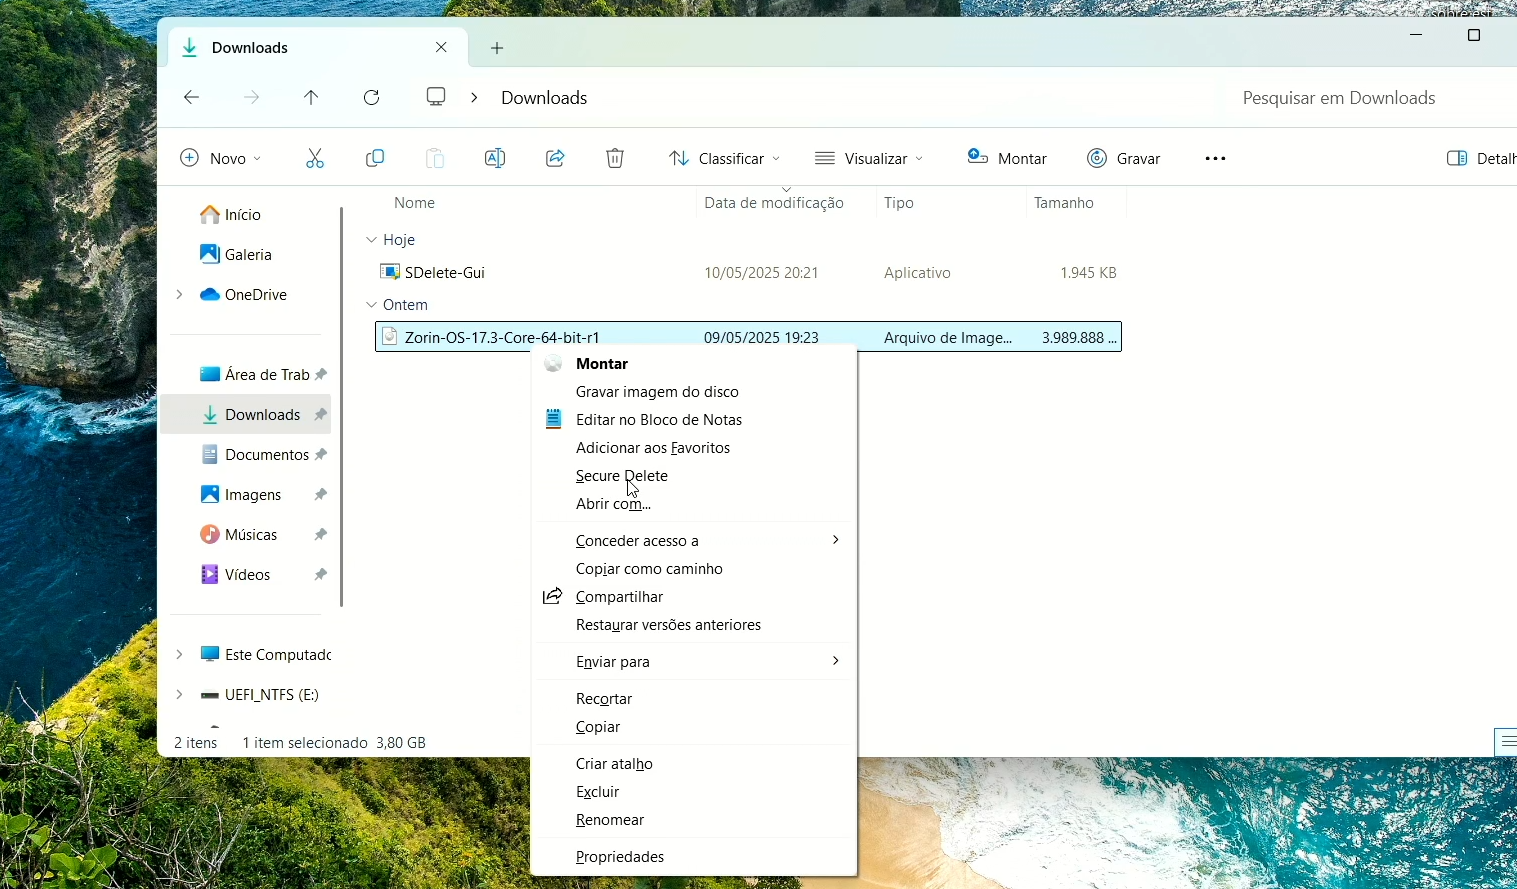This screenshot has height=889, width=1517.
Task: Go up one folder level with the up arrow
Action: (311, 97)
